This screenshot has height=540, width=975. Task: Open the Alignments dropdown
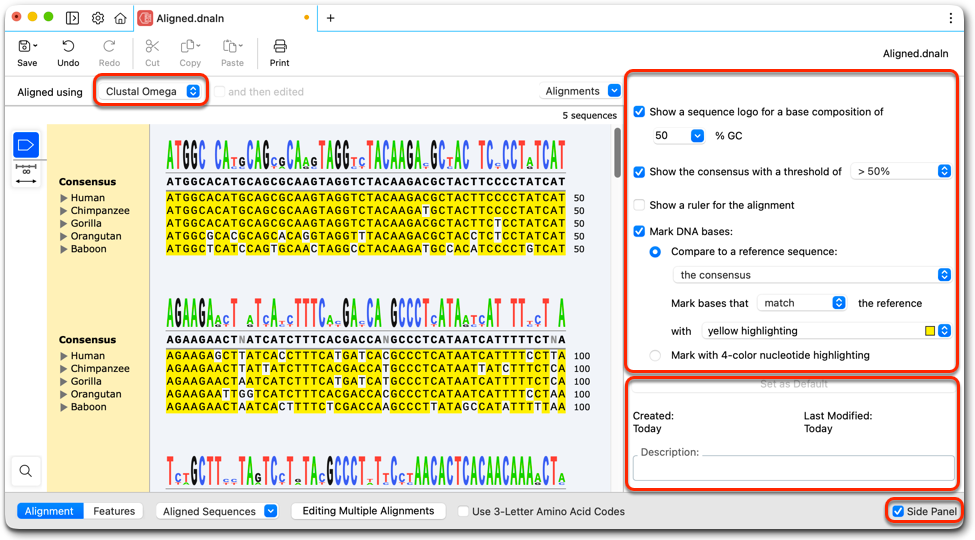pyautogui.click(x=580, y=91)
